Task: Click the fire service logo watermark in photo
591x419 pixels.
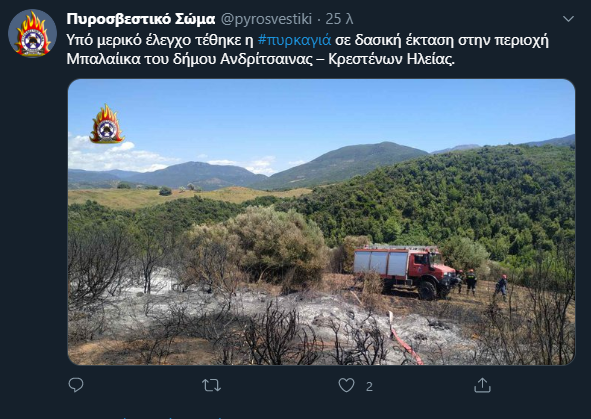Action: pos(107,124)
